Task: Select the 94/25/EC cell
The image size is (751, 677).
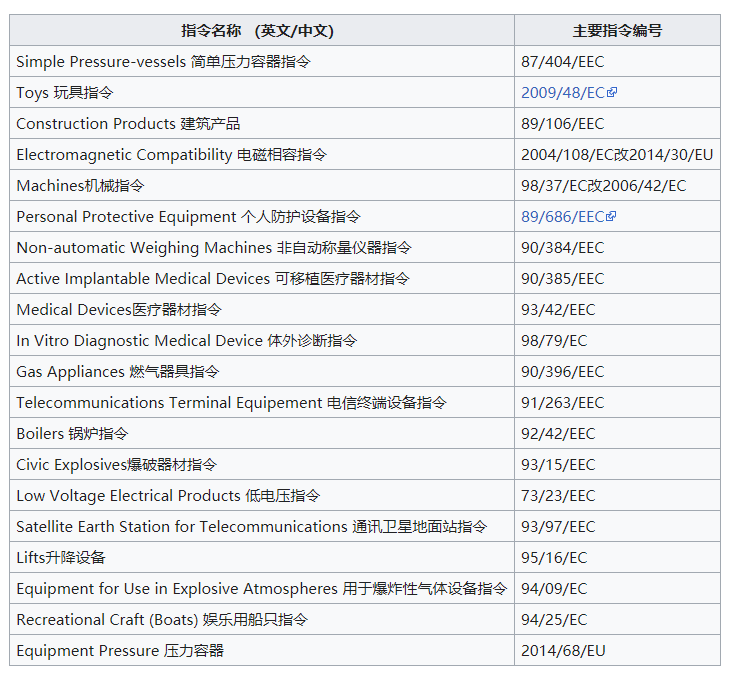Action: click(x=617, y=619)
